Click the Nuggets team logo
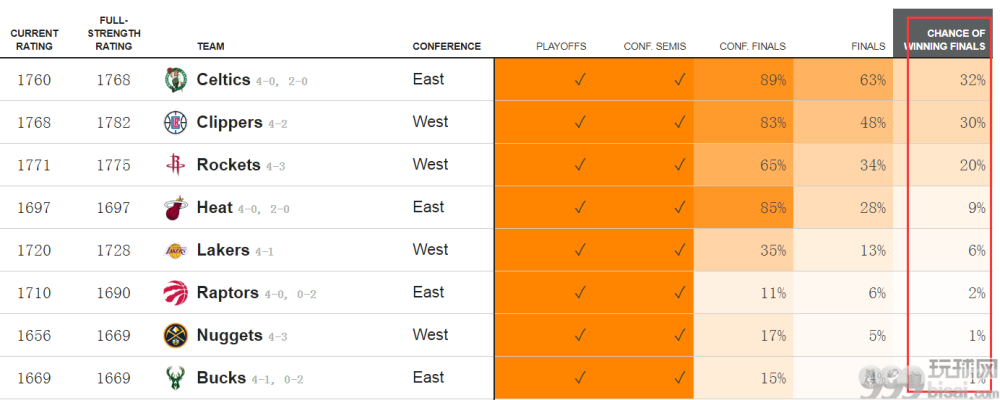This screenshot has width=1000, height=400. [175, 336]
